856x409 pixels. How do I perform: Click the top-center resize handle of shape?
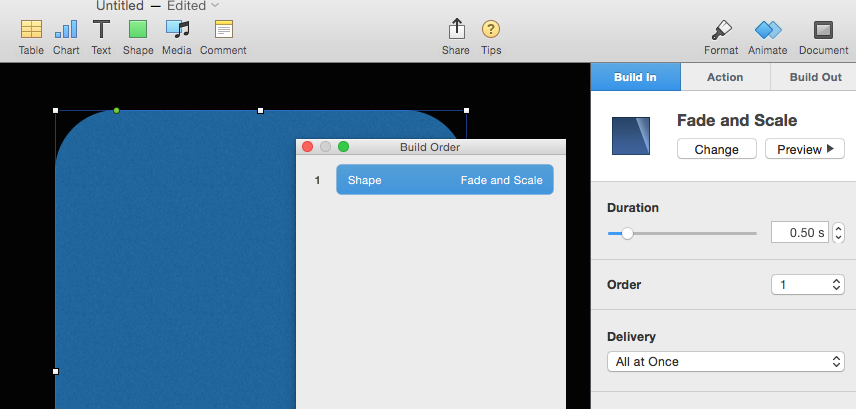(260, 110)
